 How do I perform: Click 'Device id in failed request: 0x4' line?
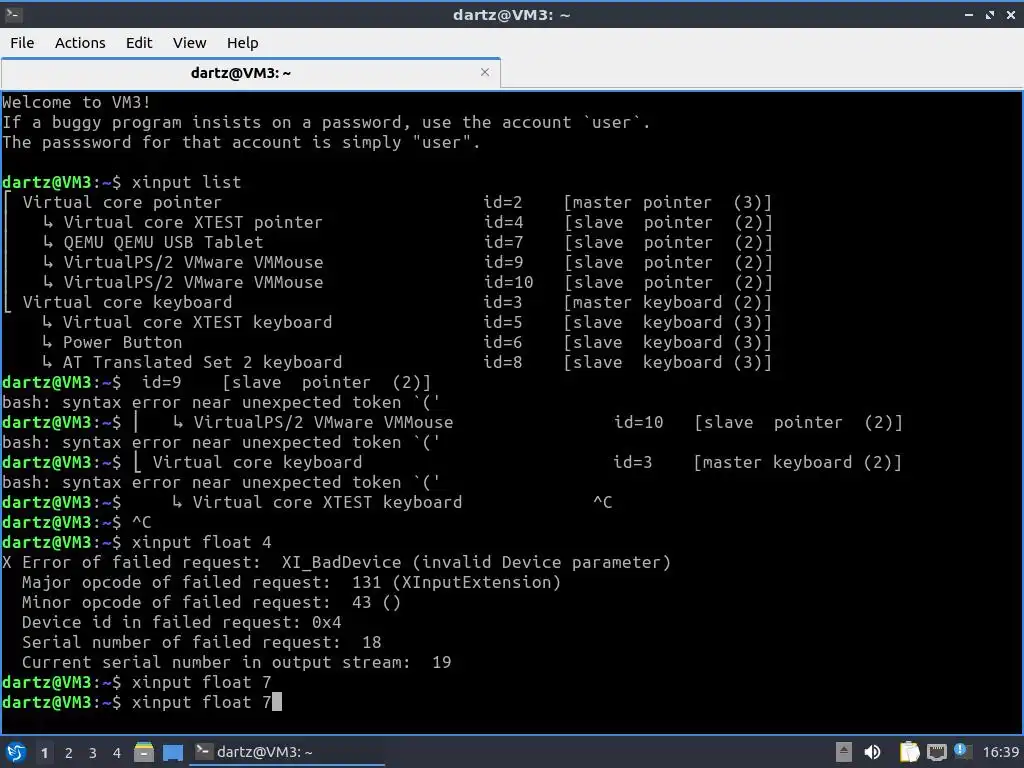pos(182,622)
